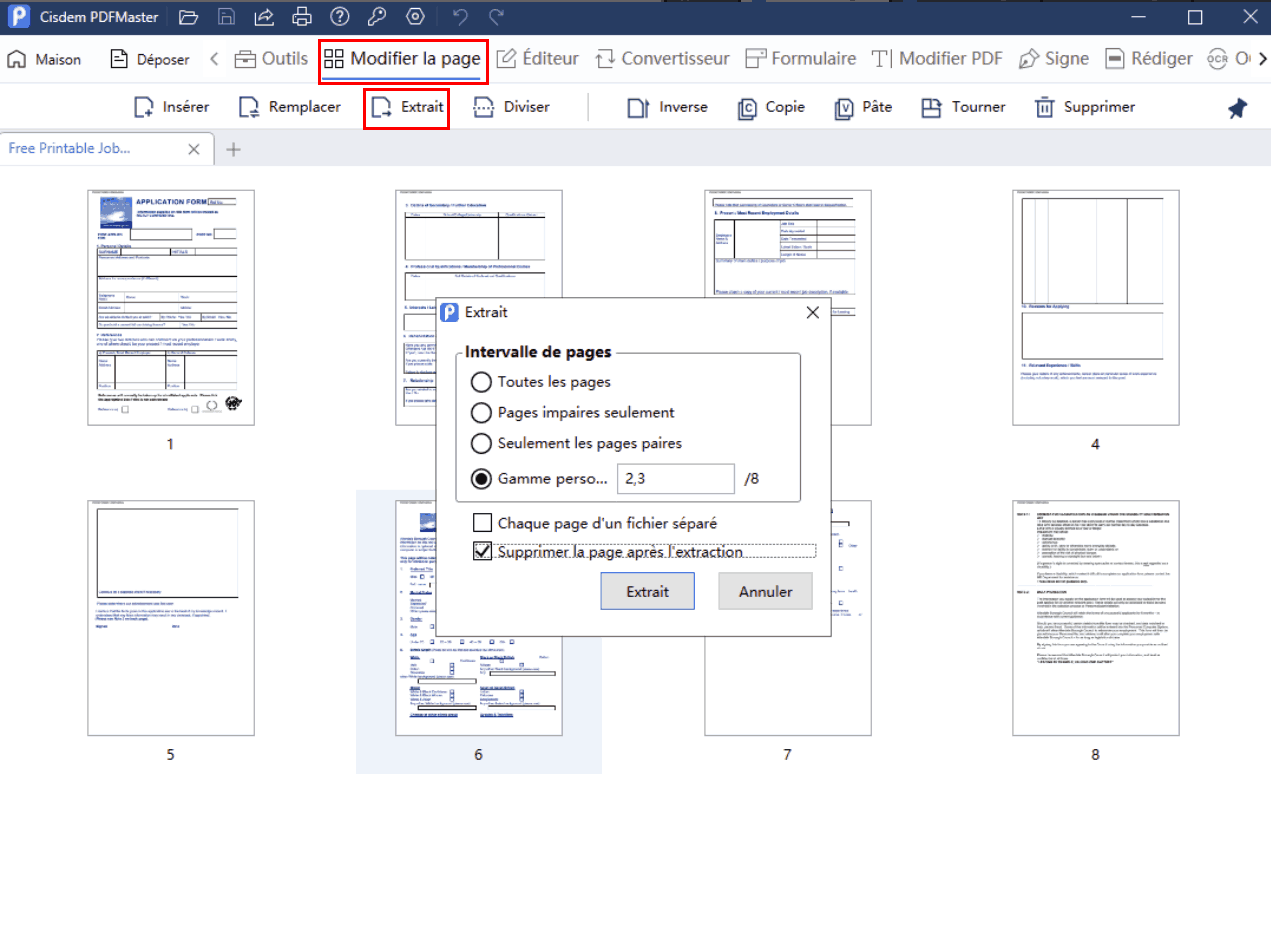This screenshot has height=936, width=1271.
Task: Select page 5 thumbnail
Action: pos(170,618)
